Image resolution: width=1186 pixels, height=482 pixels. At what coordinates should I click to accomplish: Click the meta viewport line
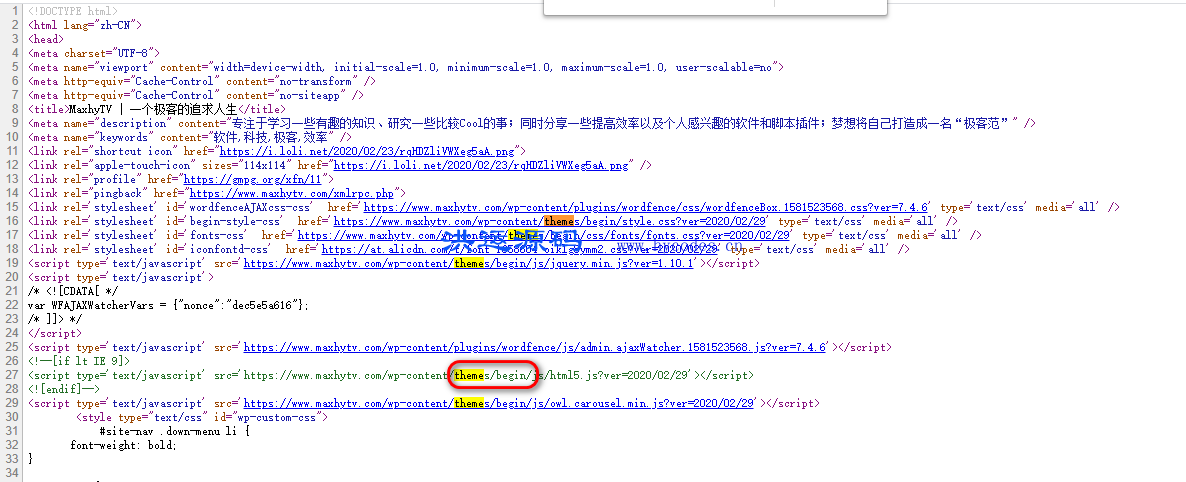coord(405,67)
